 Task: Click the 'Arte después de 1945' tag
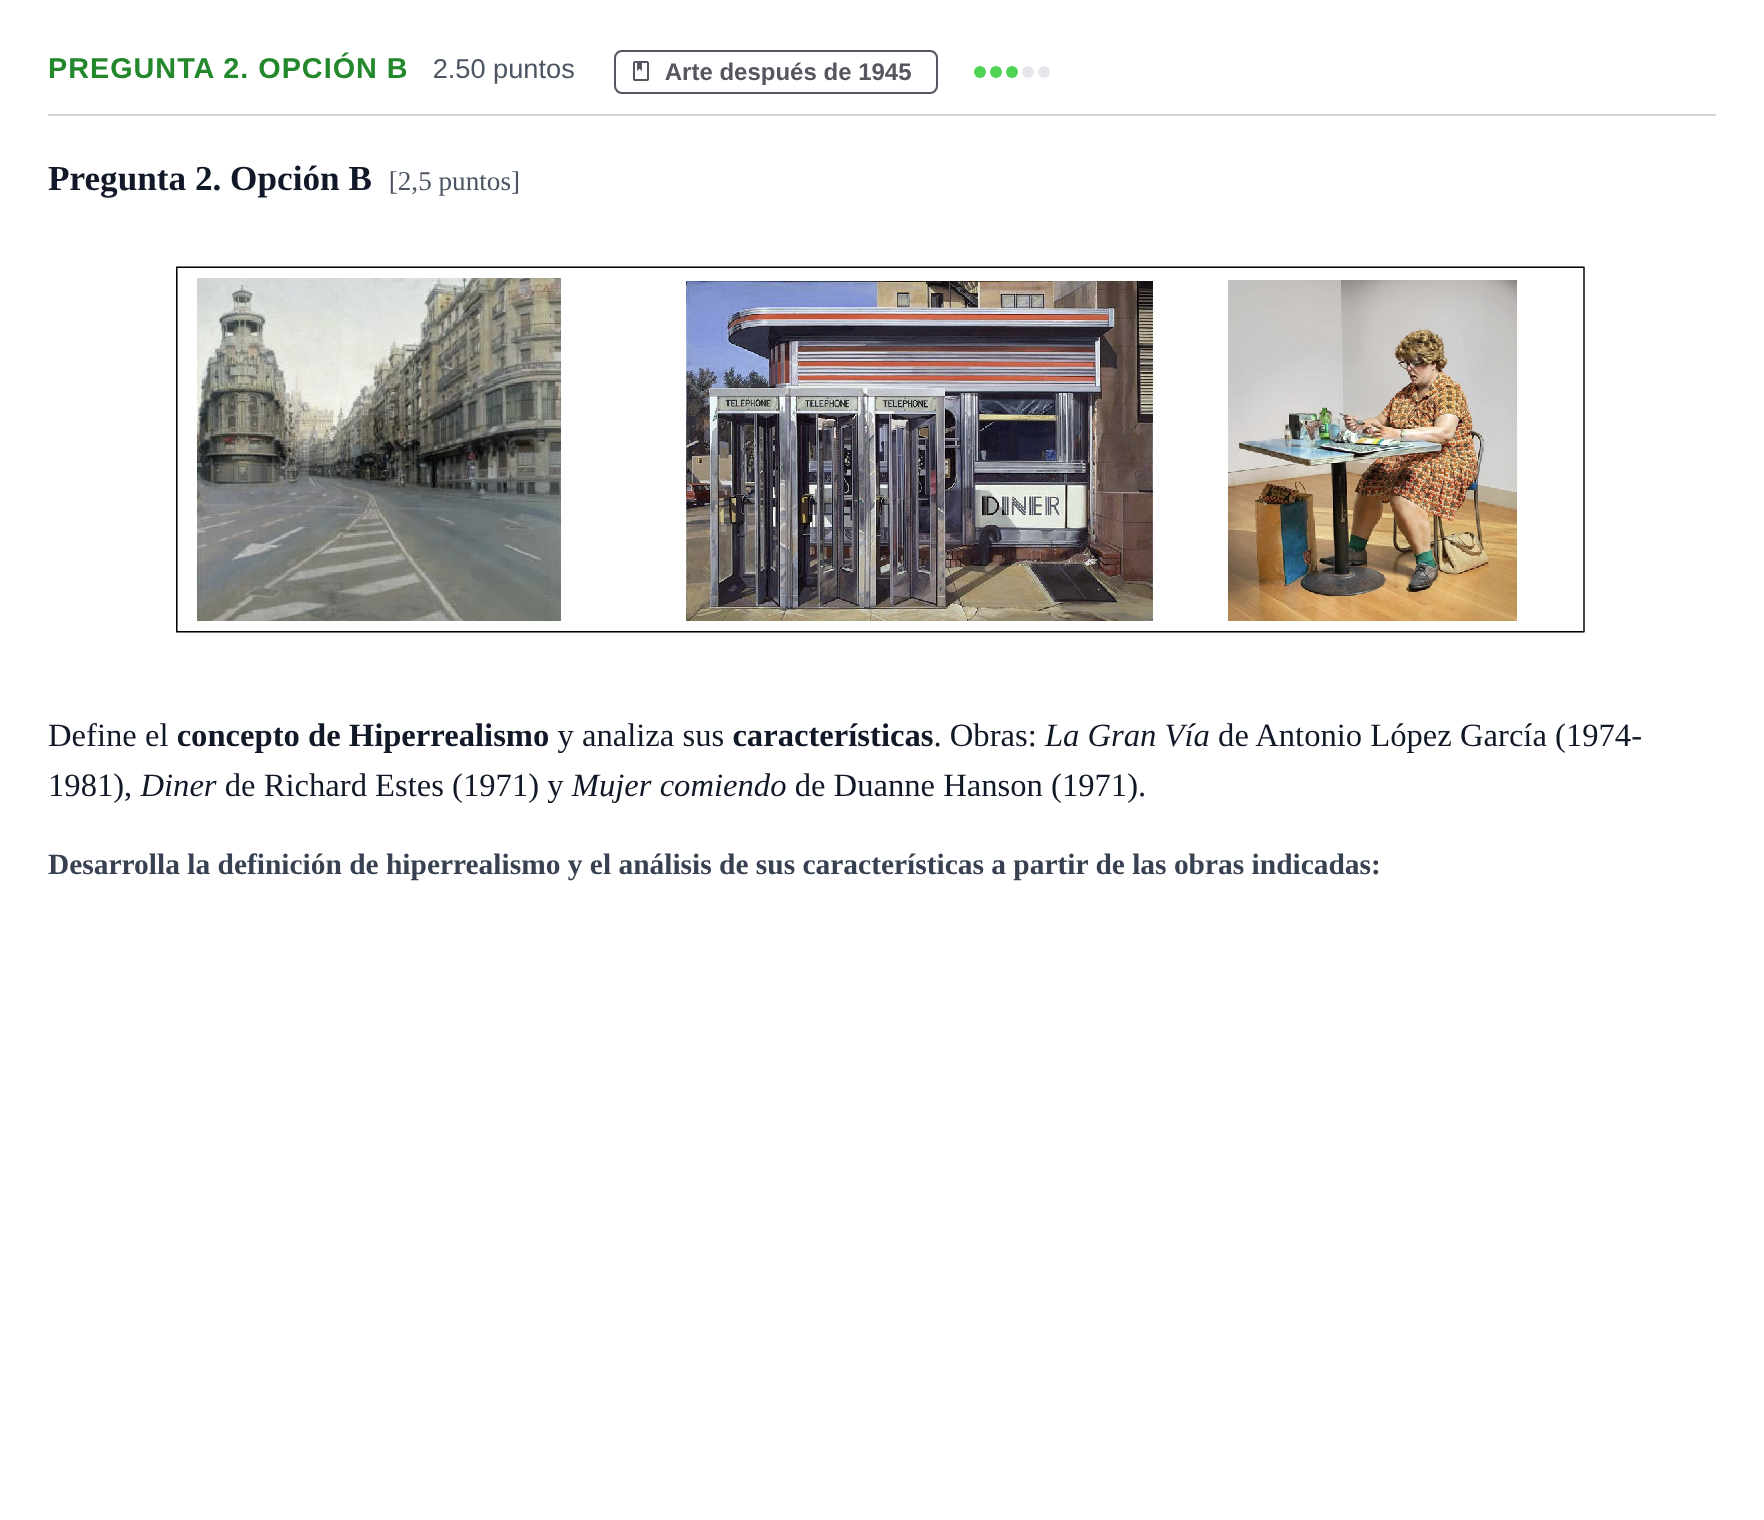pos(775,72)
